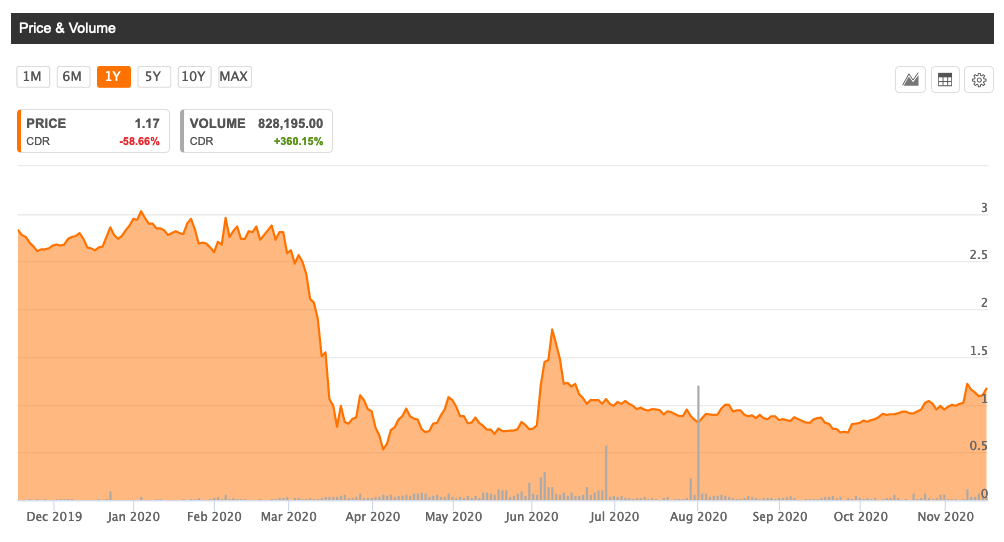Open chart settings gear icon
Image resolution: width=1004 pixels, height=542 pixels.
(x=978, y=79)
